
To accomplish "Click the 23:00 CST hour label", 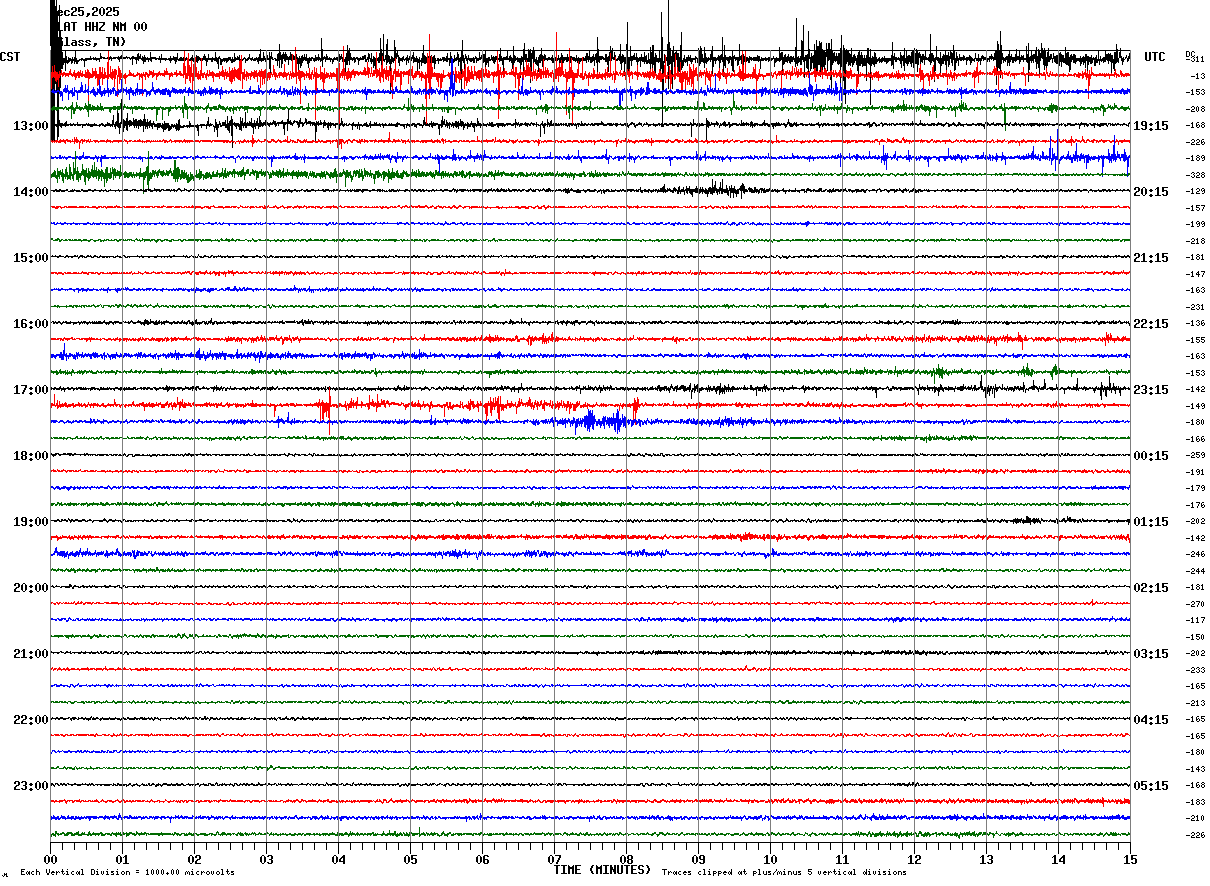I will point(31,786).
